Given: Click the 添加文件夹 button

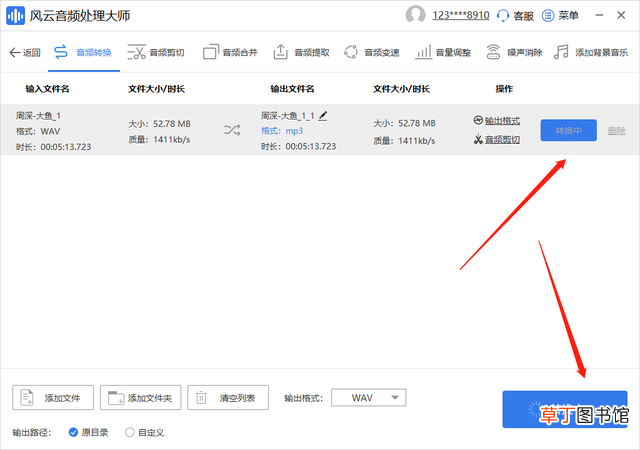Looking at the screenshot, I should click(x=140, y=397).
